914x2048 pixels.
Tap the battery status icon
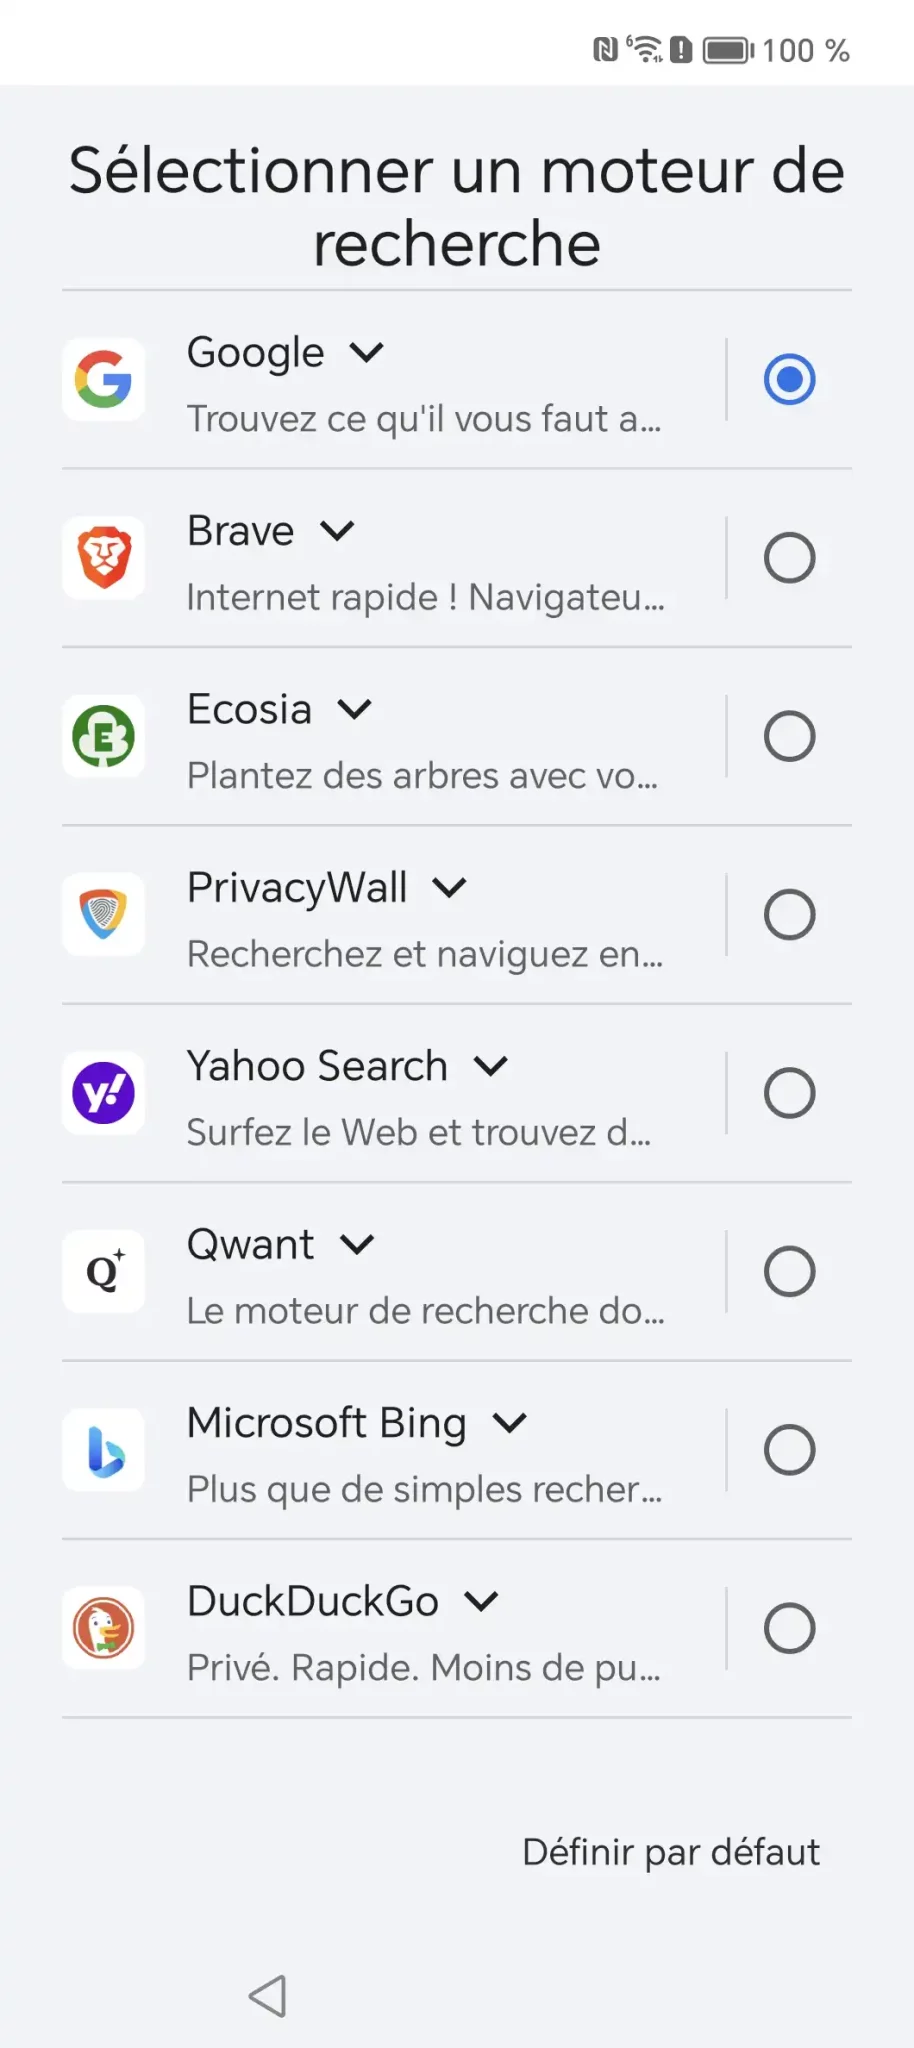point(728,50)
